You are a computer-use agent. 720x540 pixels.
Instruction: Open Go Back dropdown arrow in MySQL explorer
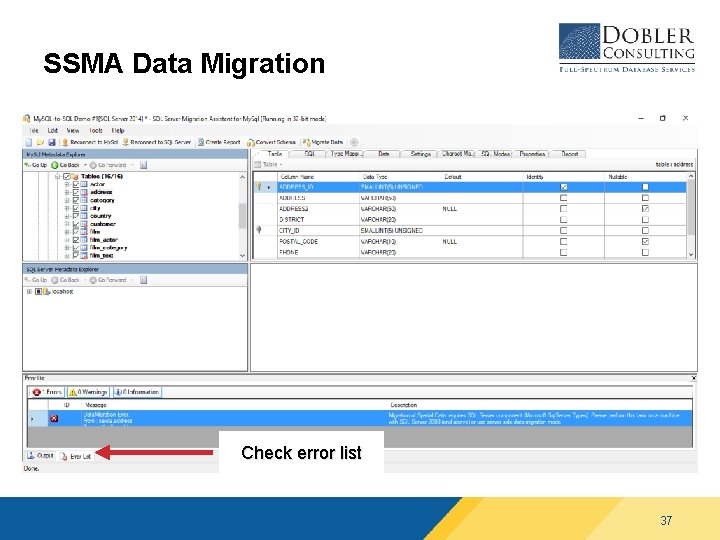[x=85, y=165]
